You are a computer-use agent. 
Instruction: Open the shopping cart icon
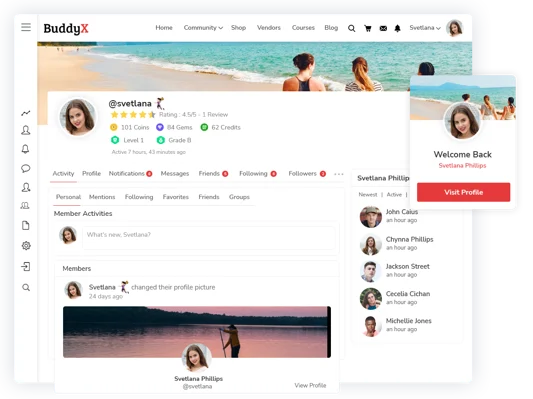point(367,28)
